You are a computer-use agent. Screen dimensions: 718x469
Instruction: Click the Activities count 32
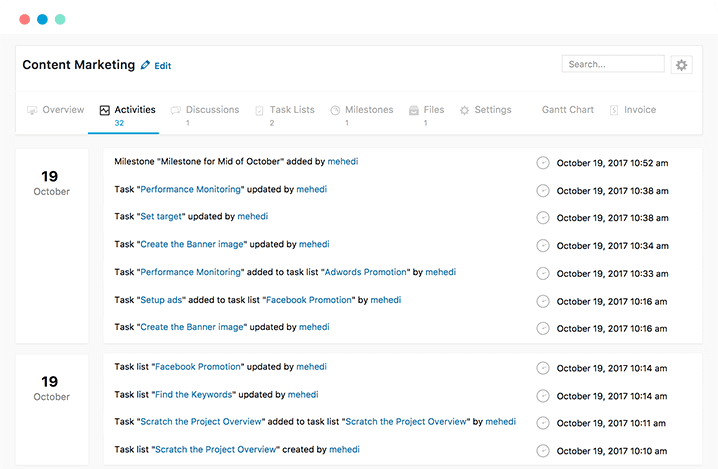pyautogui.click(x=119, y=123)
